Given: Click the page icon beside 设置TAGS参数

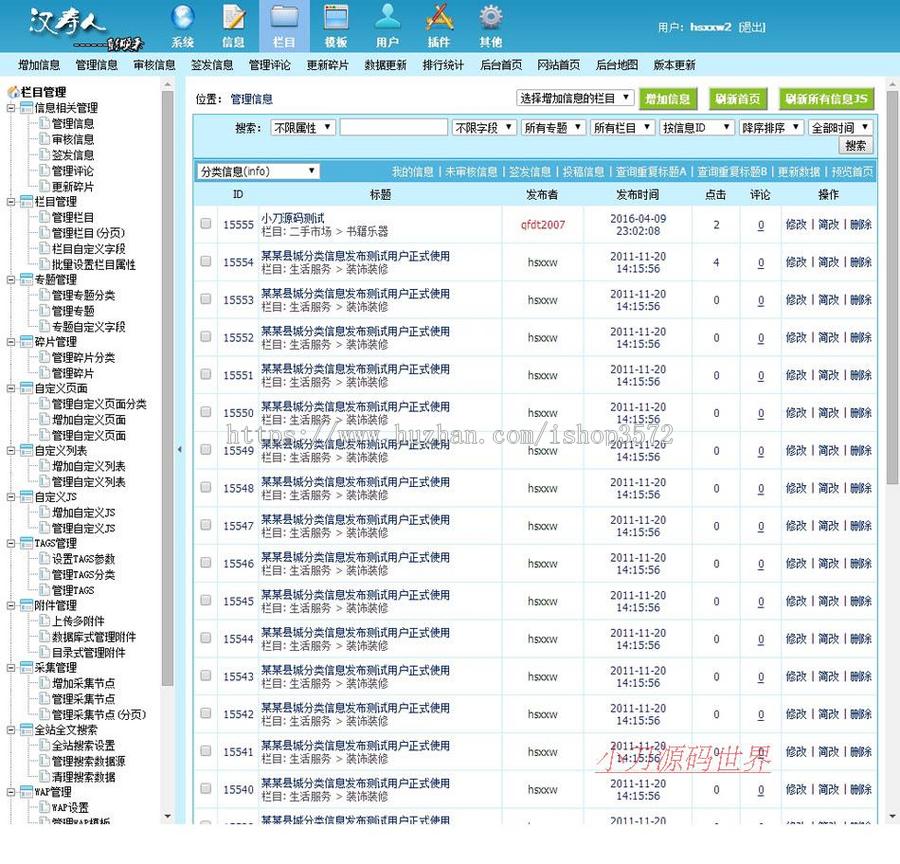Looking at the screenshot, I should [44, 559].
